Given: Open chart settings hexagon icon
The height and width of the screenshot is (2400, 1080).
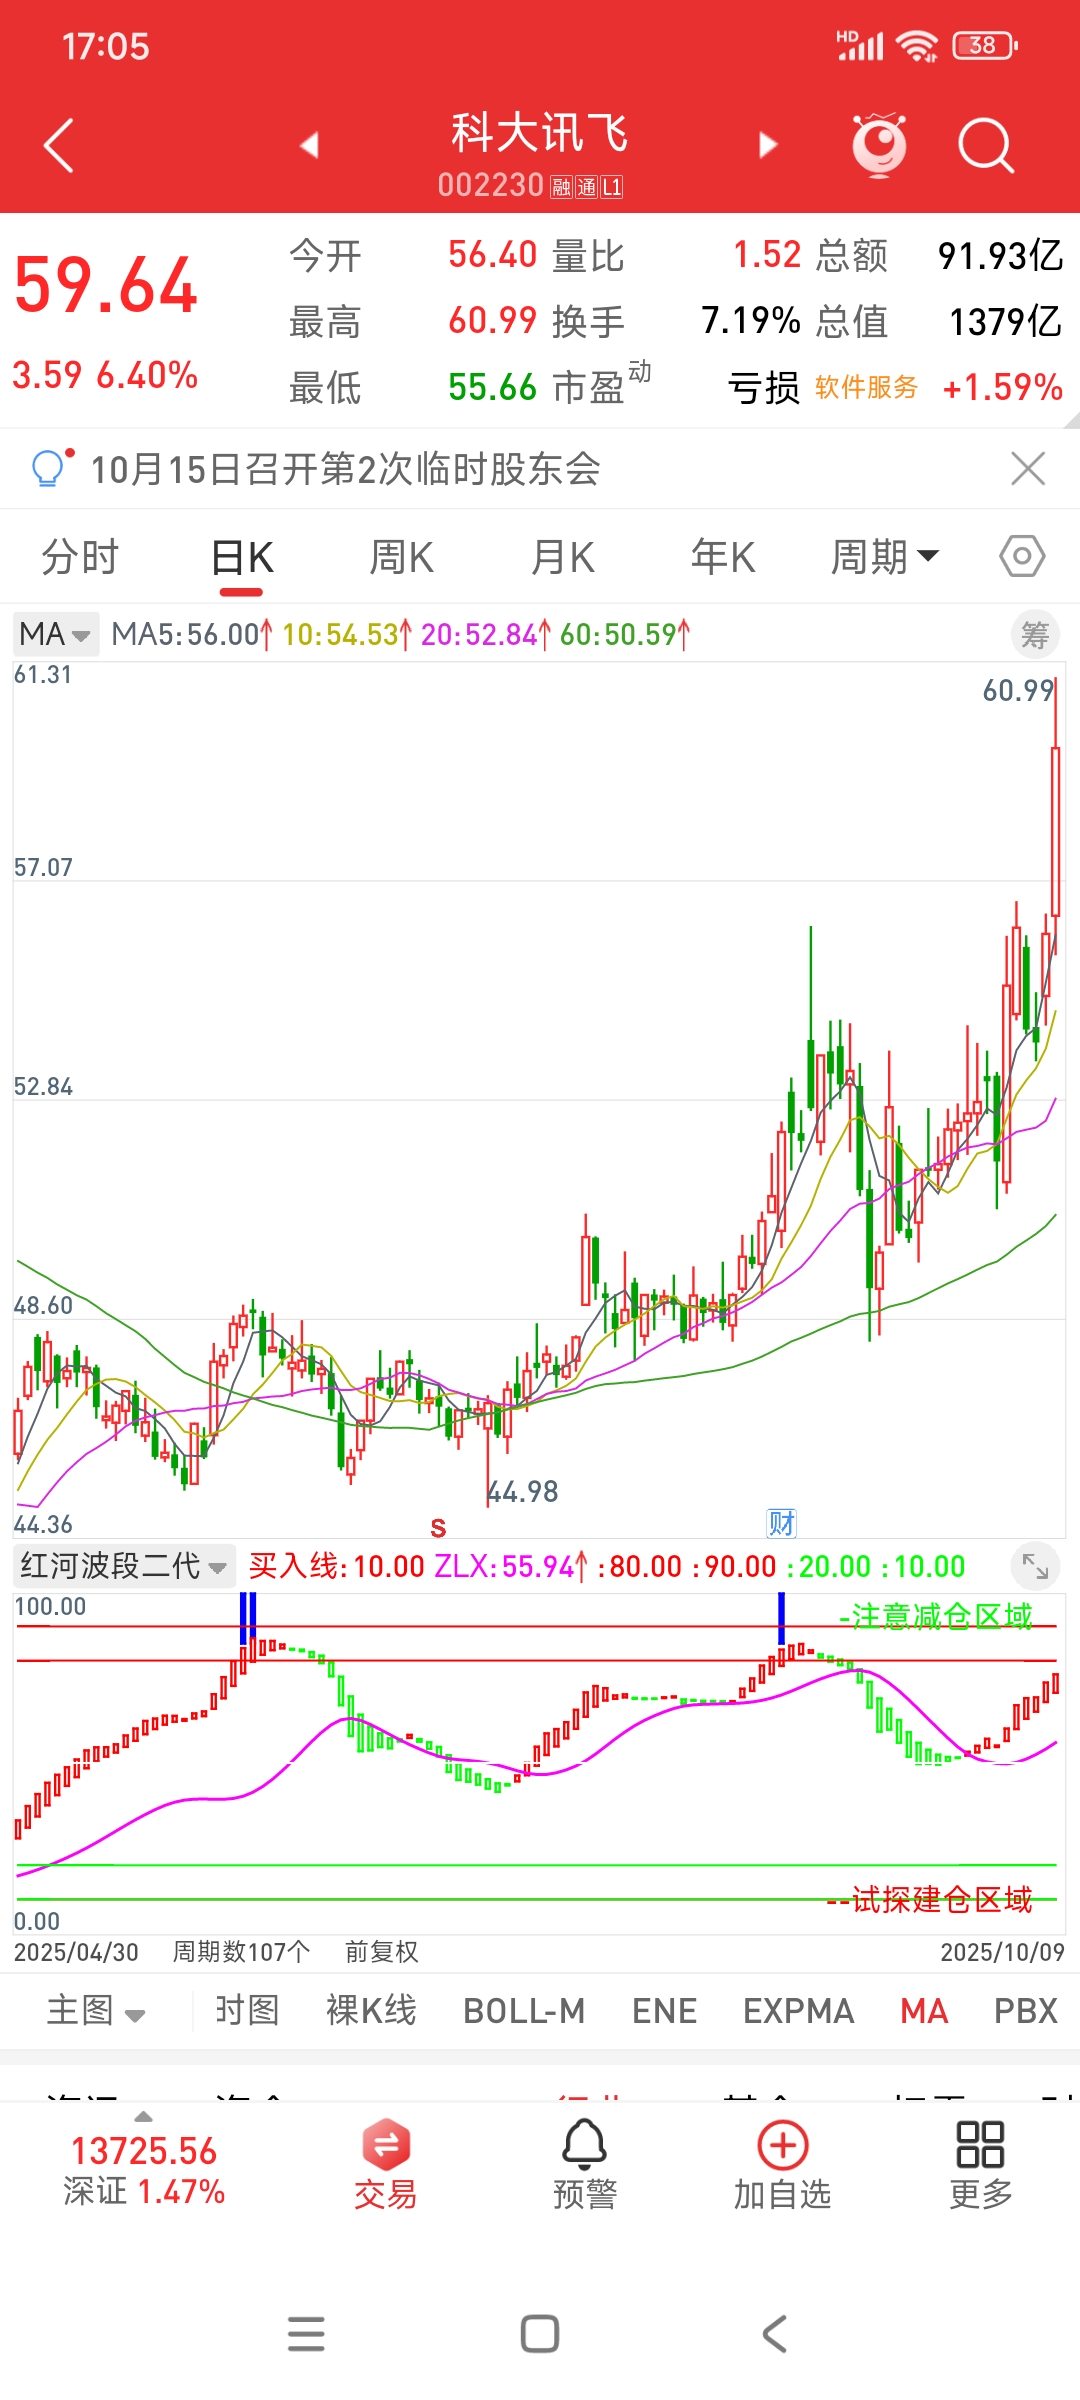Looking at the screenshot, I should pos(1022,556).
